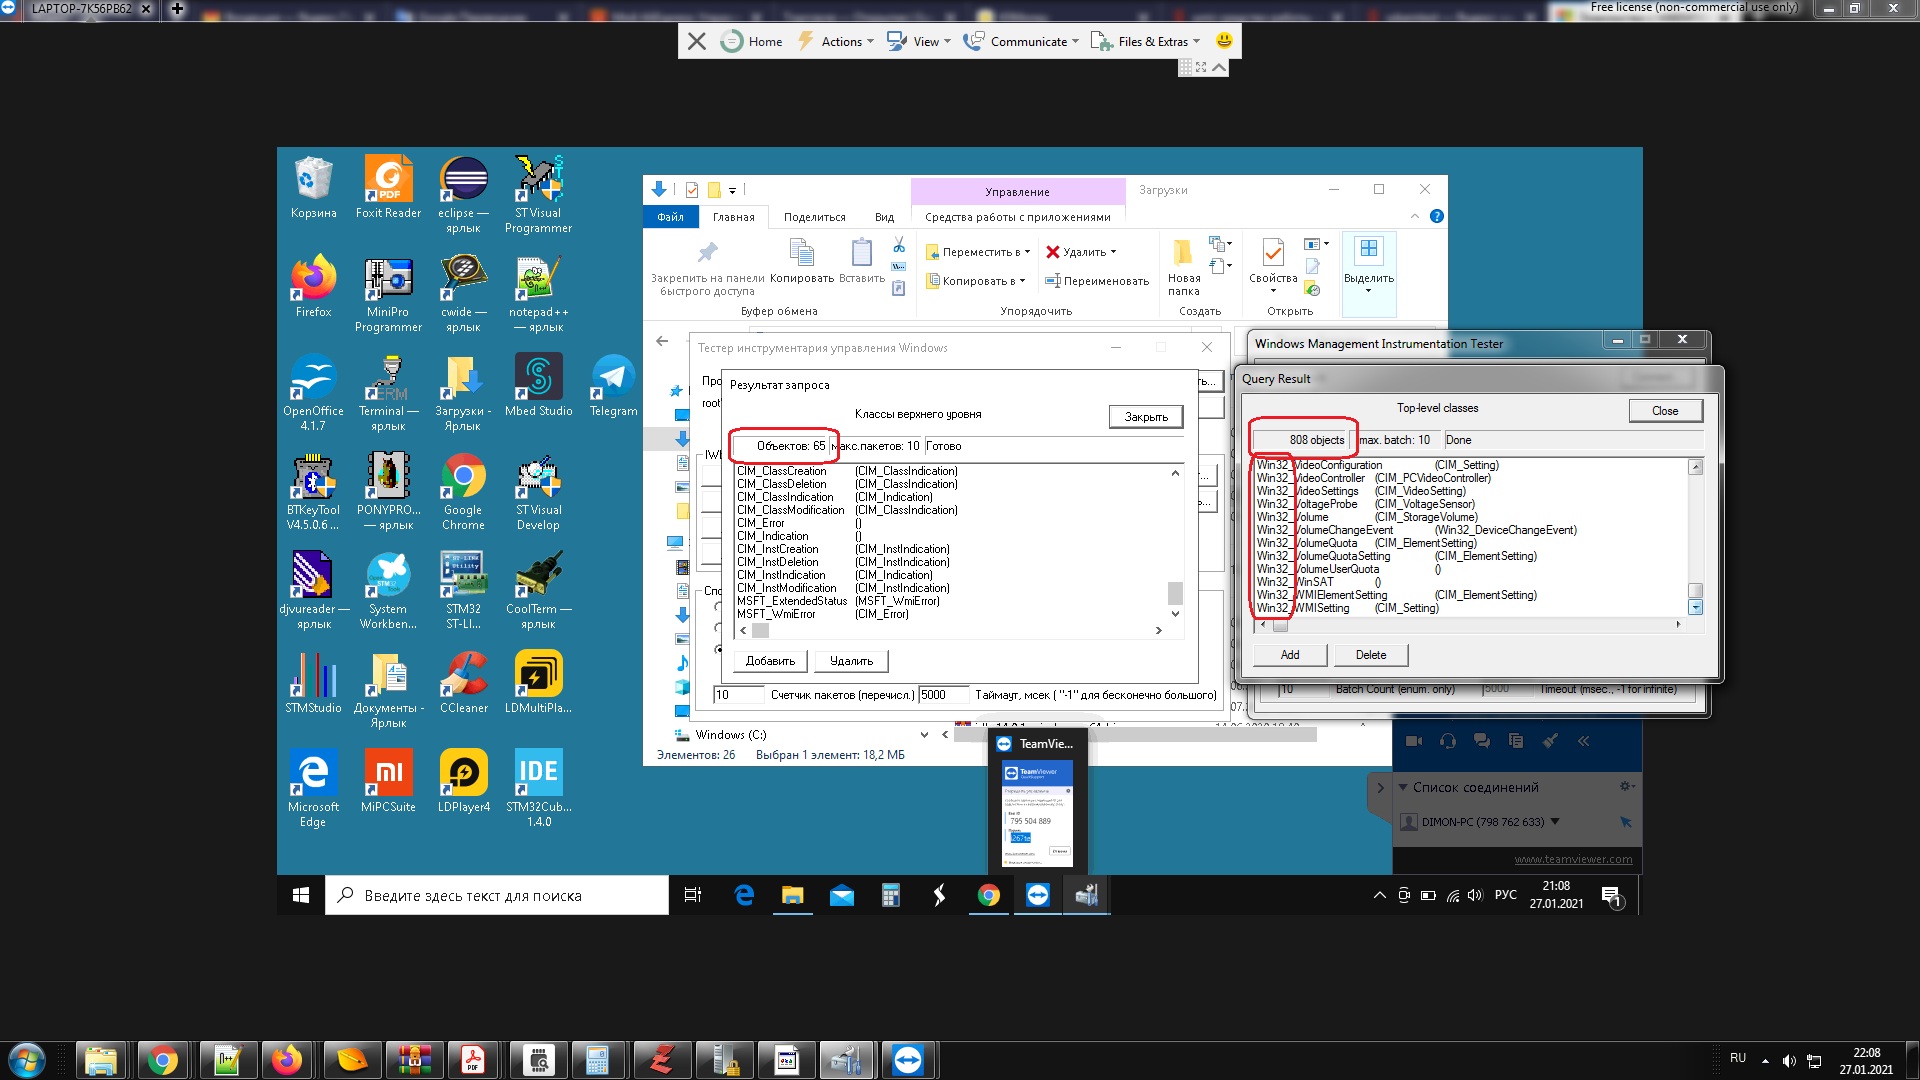Click the scissors cut icon in the Explorer ribbon

click(x=898, y=245)
